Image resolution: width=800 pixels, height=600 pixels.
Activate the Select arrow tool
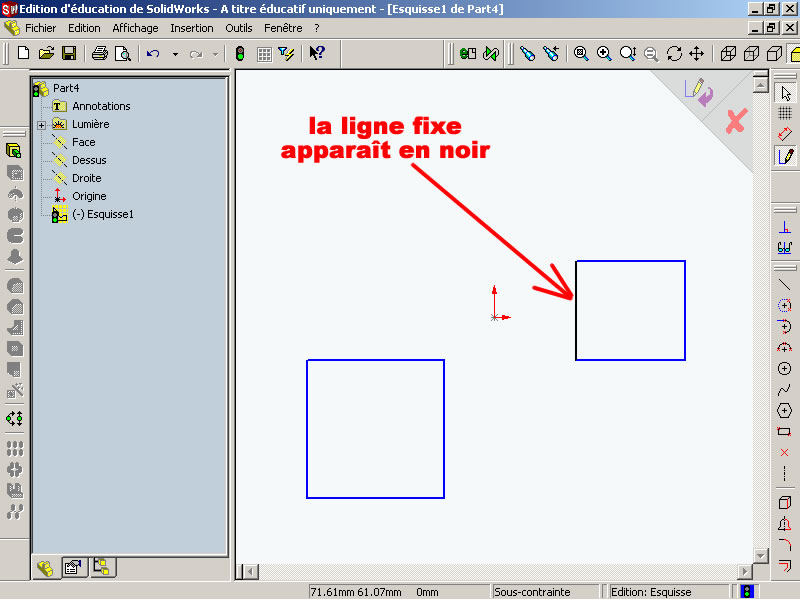785,93
